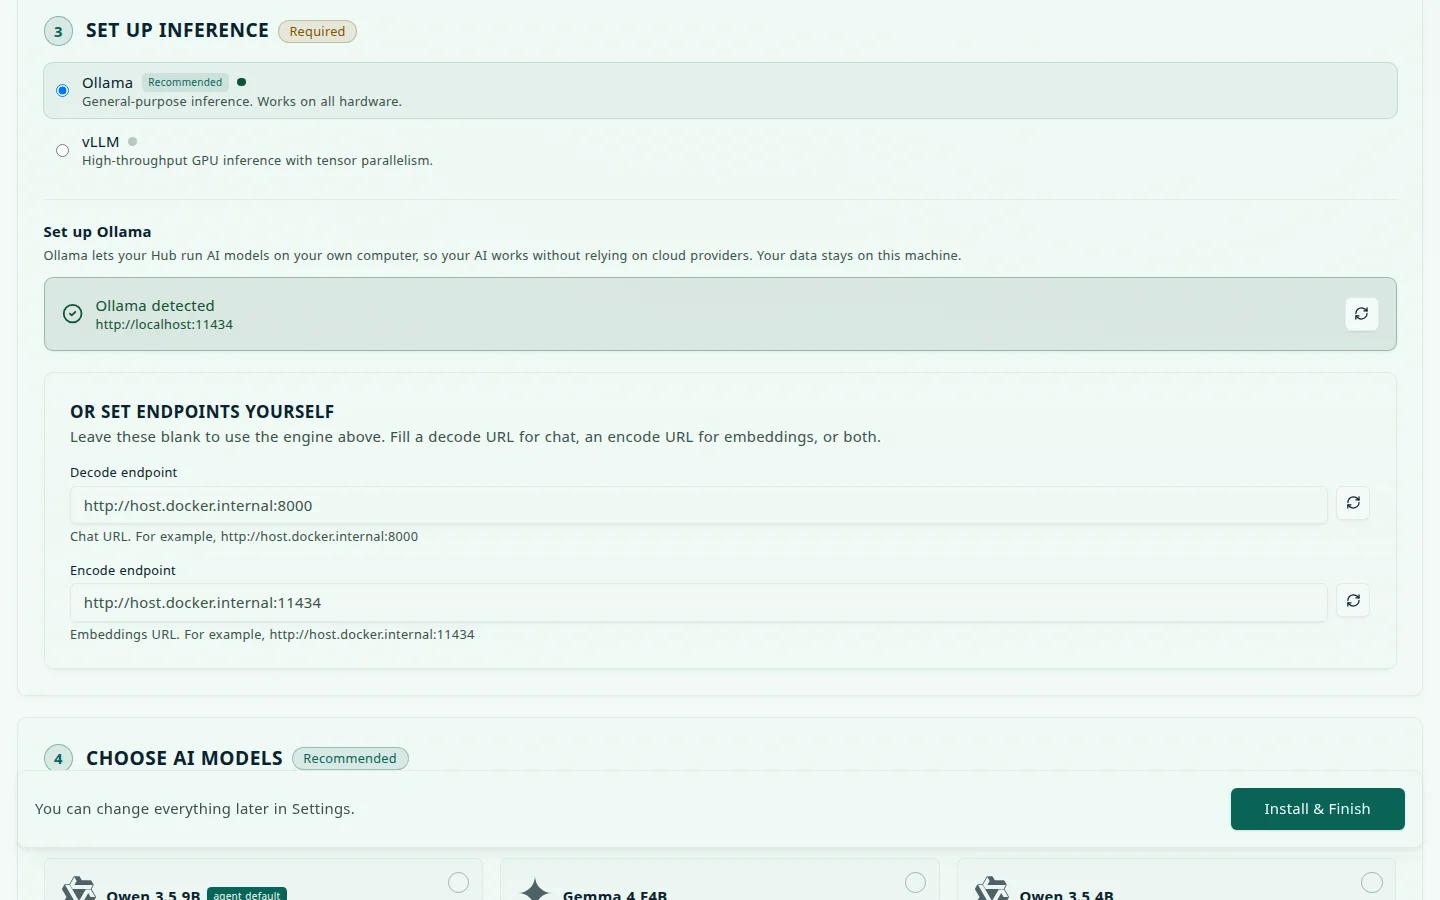Viewport: 1440px width, 900px height.
Task: Click the Decode endpoint label
Action: click(124, 473)
